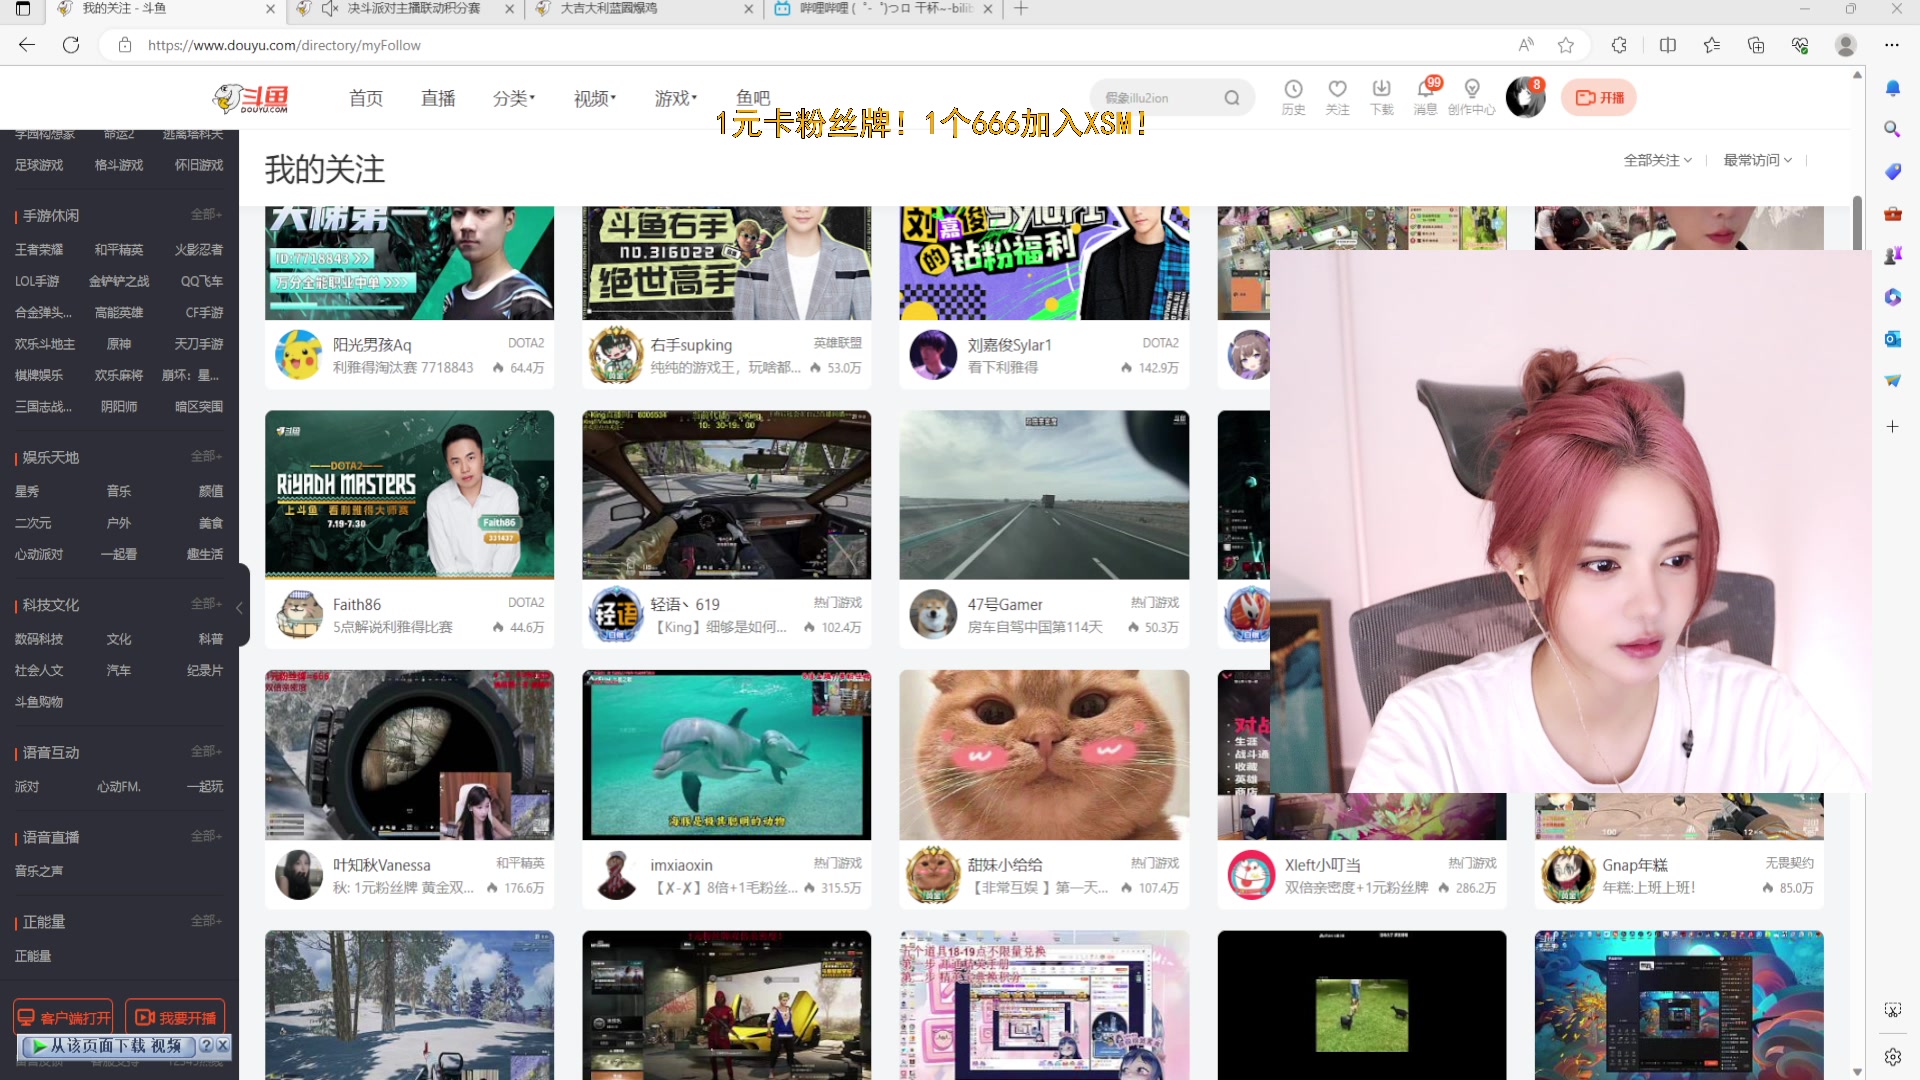1920x1080 pixels.
Task: Open the 创作中心 creator center icon
Action: click(x=1472, y=96)
